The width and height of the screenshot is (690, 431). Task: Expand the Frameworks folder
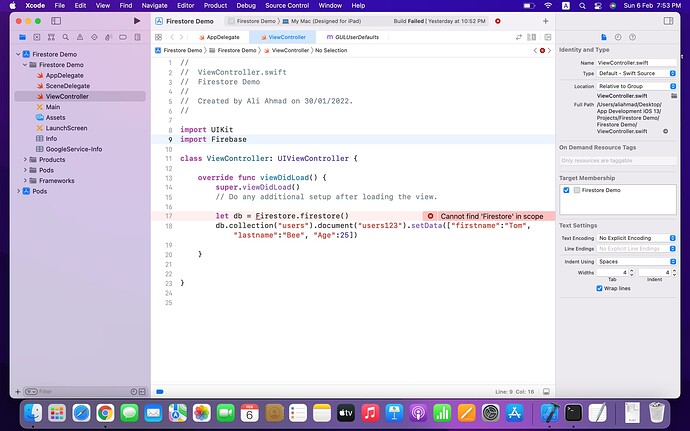pos(25,181)
